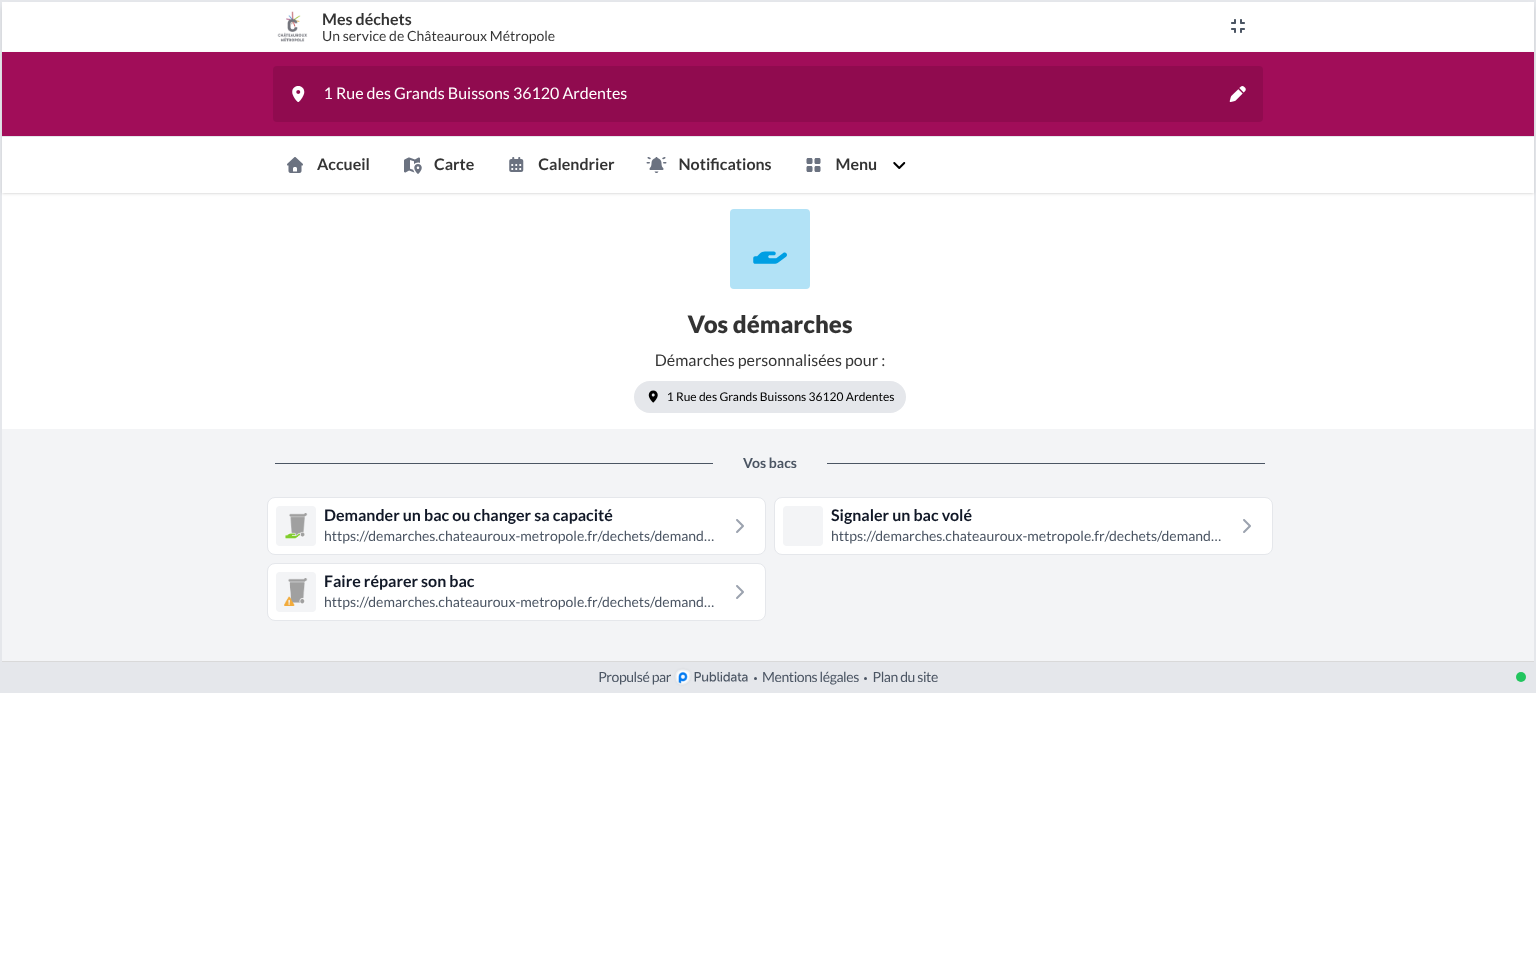Go to the Accueil tab
This screenshot has width=1536, height=960.
point(328,165)
